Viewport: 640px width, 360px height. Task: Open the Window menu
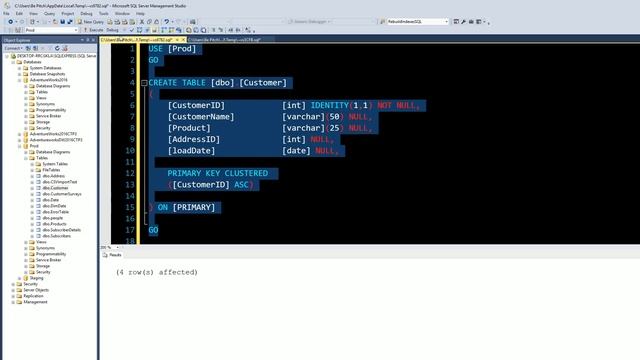click(x=122, y=13)
